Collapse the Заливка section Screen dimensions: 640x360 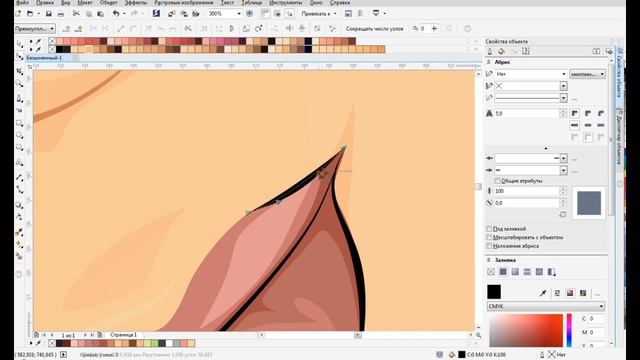point(489,260)
